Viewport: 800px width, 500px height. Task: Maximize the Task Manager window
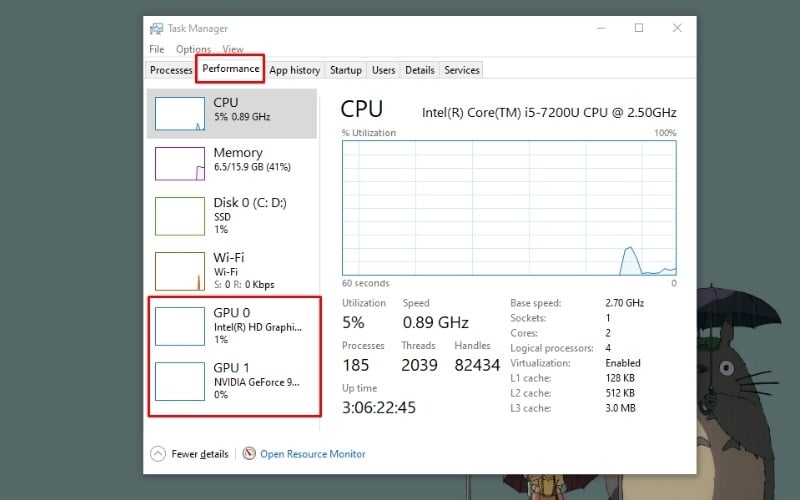(x=639, y=28)
